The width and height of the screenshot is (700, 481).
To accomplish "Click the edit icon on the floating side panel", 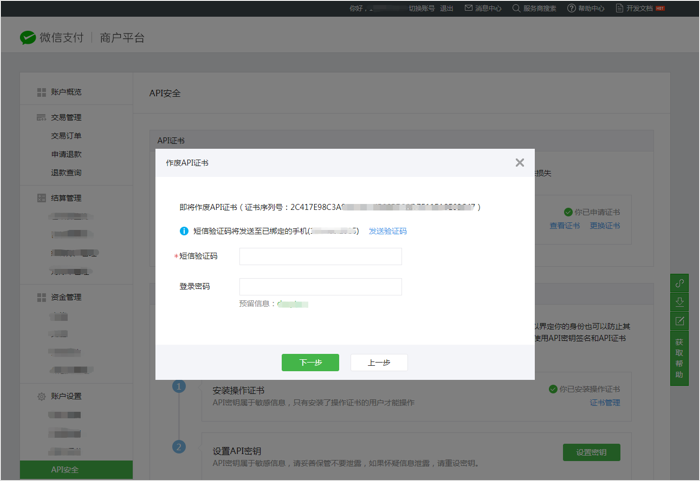I will [x=679, y=321].
